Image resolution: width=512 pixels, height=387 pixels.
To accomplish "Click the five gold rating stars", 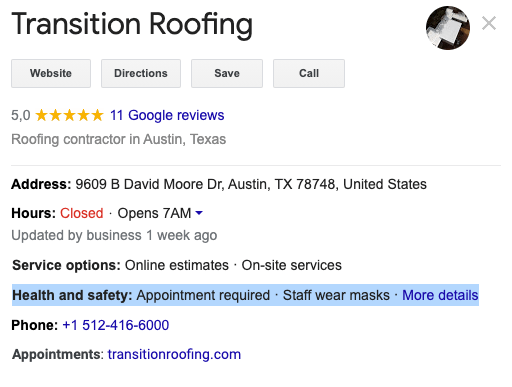I will pos(70,115).
